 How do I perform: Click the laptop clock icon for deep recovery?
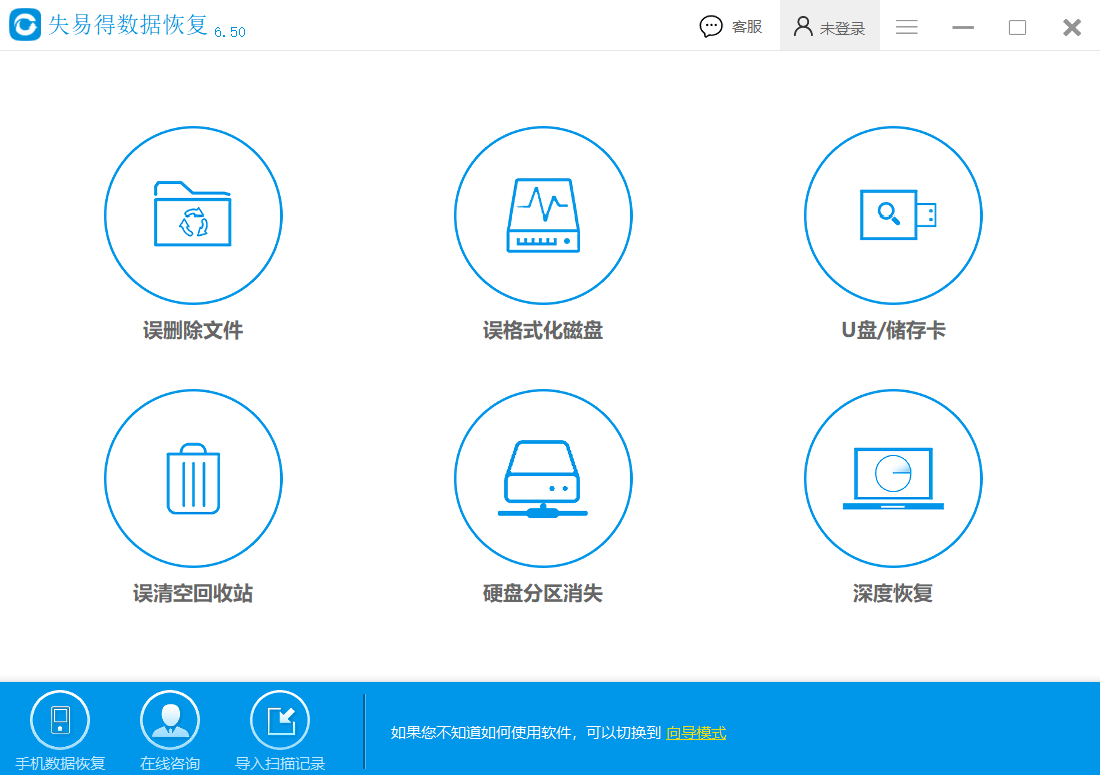(x=893, y=478)
